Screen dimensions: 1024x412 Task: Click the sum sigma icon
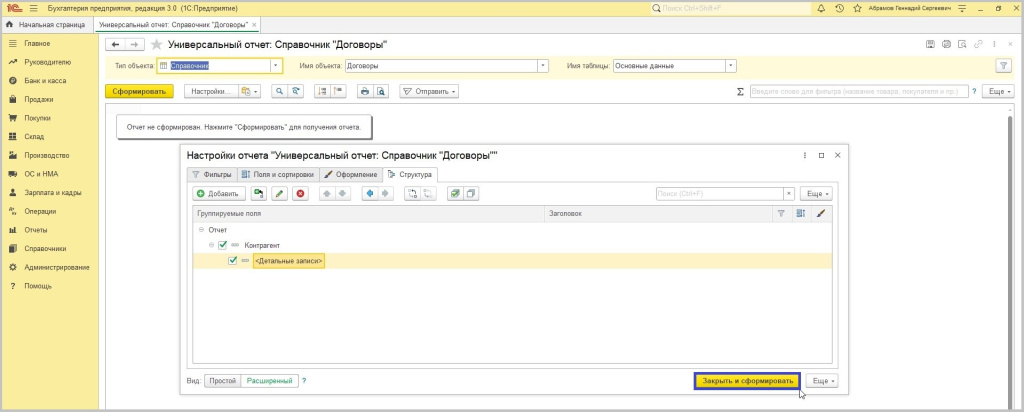click(x=740, y=91)
